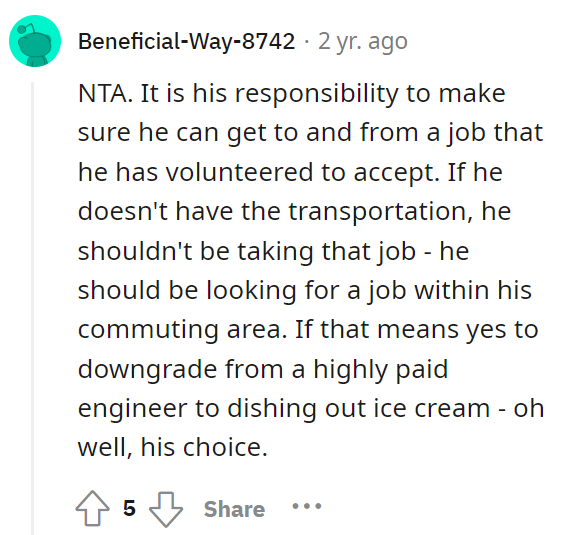This screenshot has height=535, width=571.
Task: Click the phrase "volunteered to accept"
Action: point(303,172)
